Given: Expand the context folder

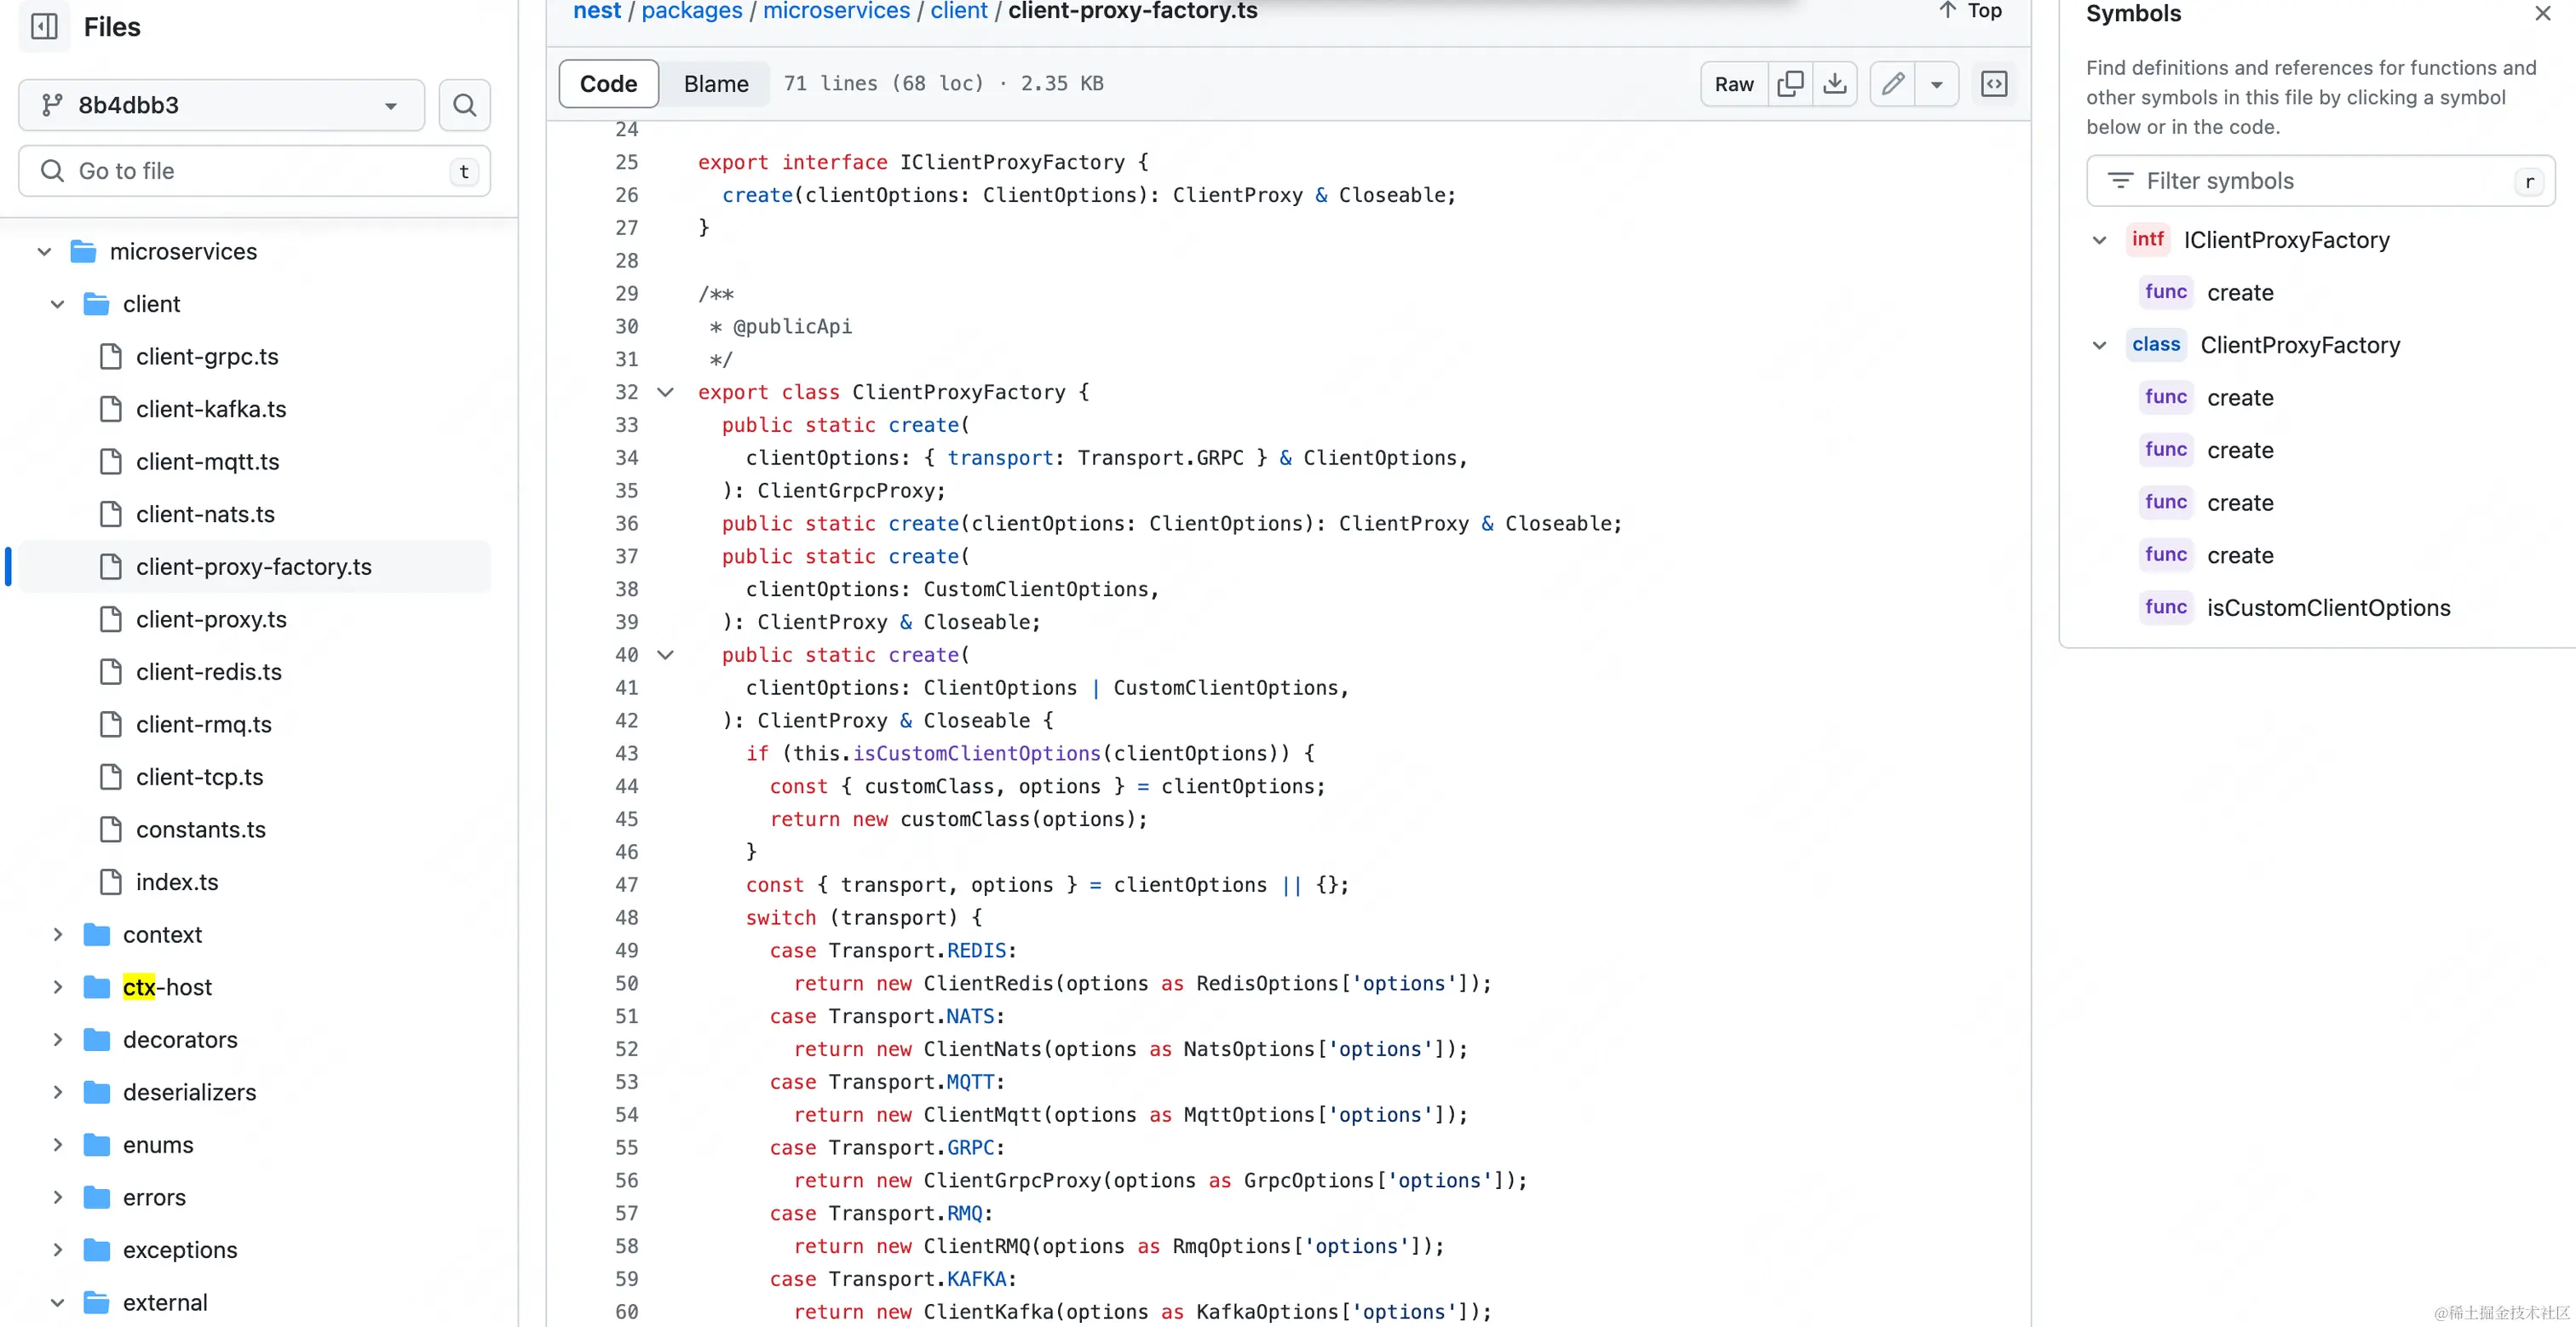Looking at the screenshot, I should [x=57, y=935].
